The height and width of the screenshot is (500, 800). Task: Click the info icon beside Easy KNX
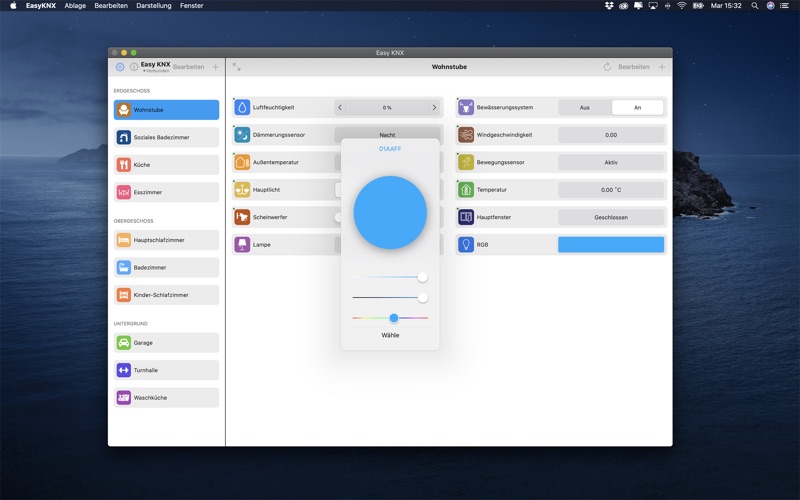(134, 67)
